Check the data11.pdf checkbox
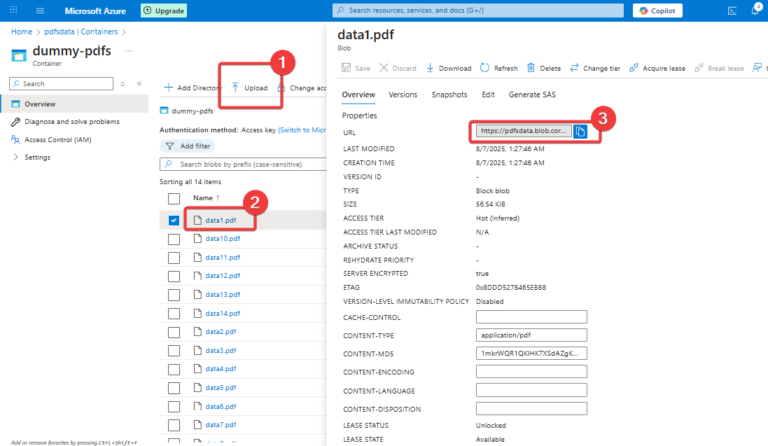Screen dimensions: 768x446 click(174, 258)
